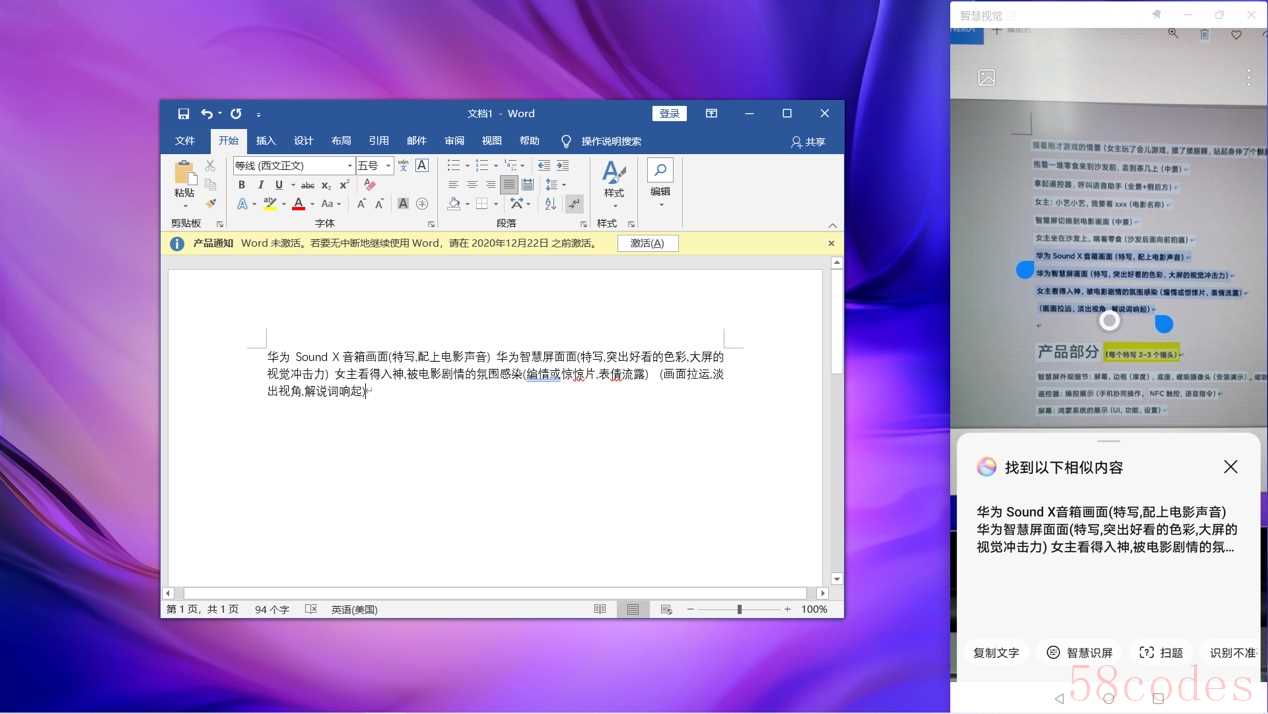Click the 激活(A) button in the notification bar

pyautogui.click(x=647, y=243)
